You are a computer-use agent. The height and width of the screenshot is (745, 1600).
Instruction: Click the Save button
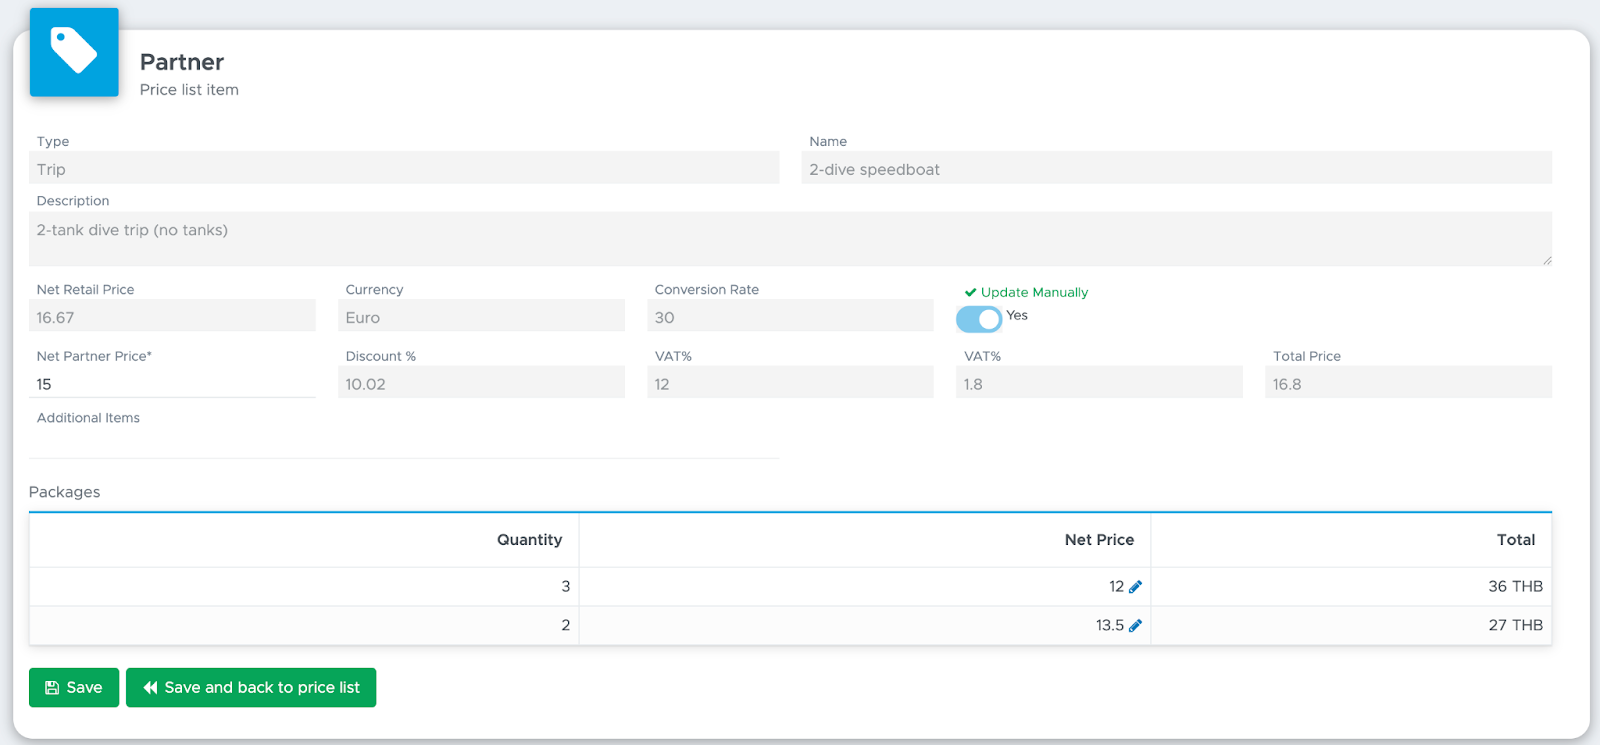74,688
